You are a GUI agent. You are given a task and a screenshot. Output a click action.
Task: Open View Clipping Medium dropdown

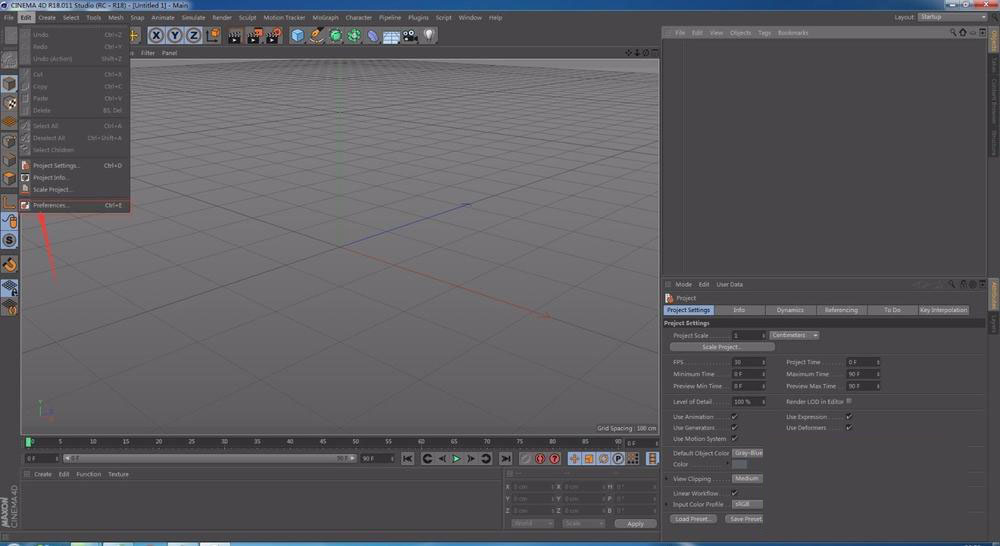pos(747,478)
